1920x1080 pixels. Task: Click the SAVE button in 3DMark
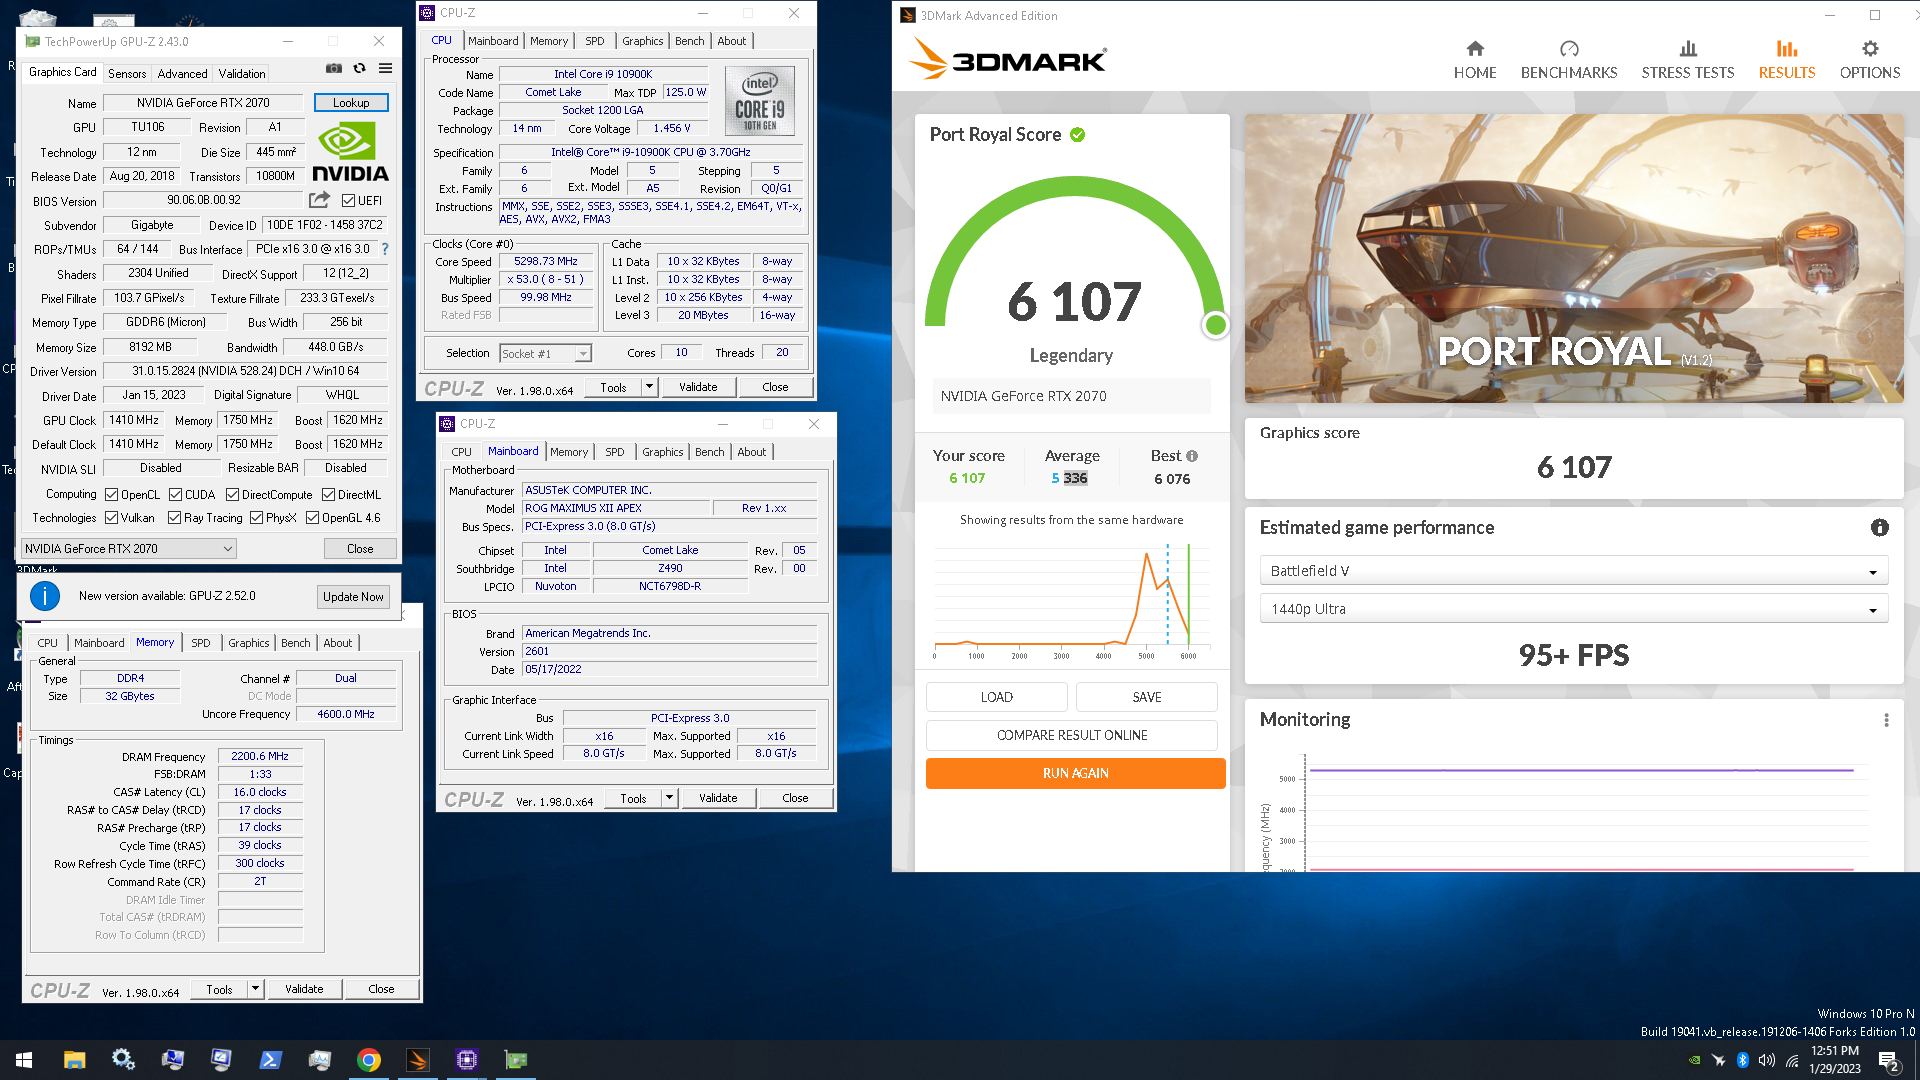1147,697
